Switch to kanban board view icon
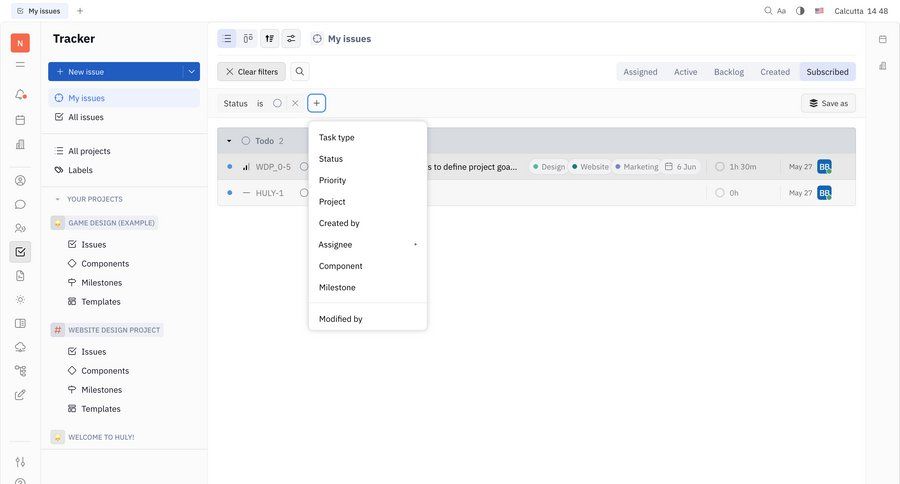The height and width of the screenshot is (484, 900). click(x=248, y=38)
